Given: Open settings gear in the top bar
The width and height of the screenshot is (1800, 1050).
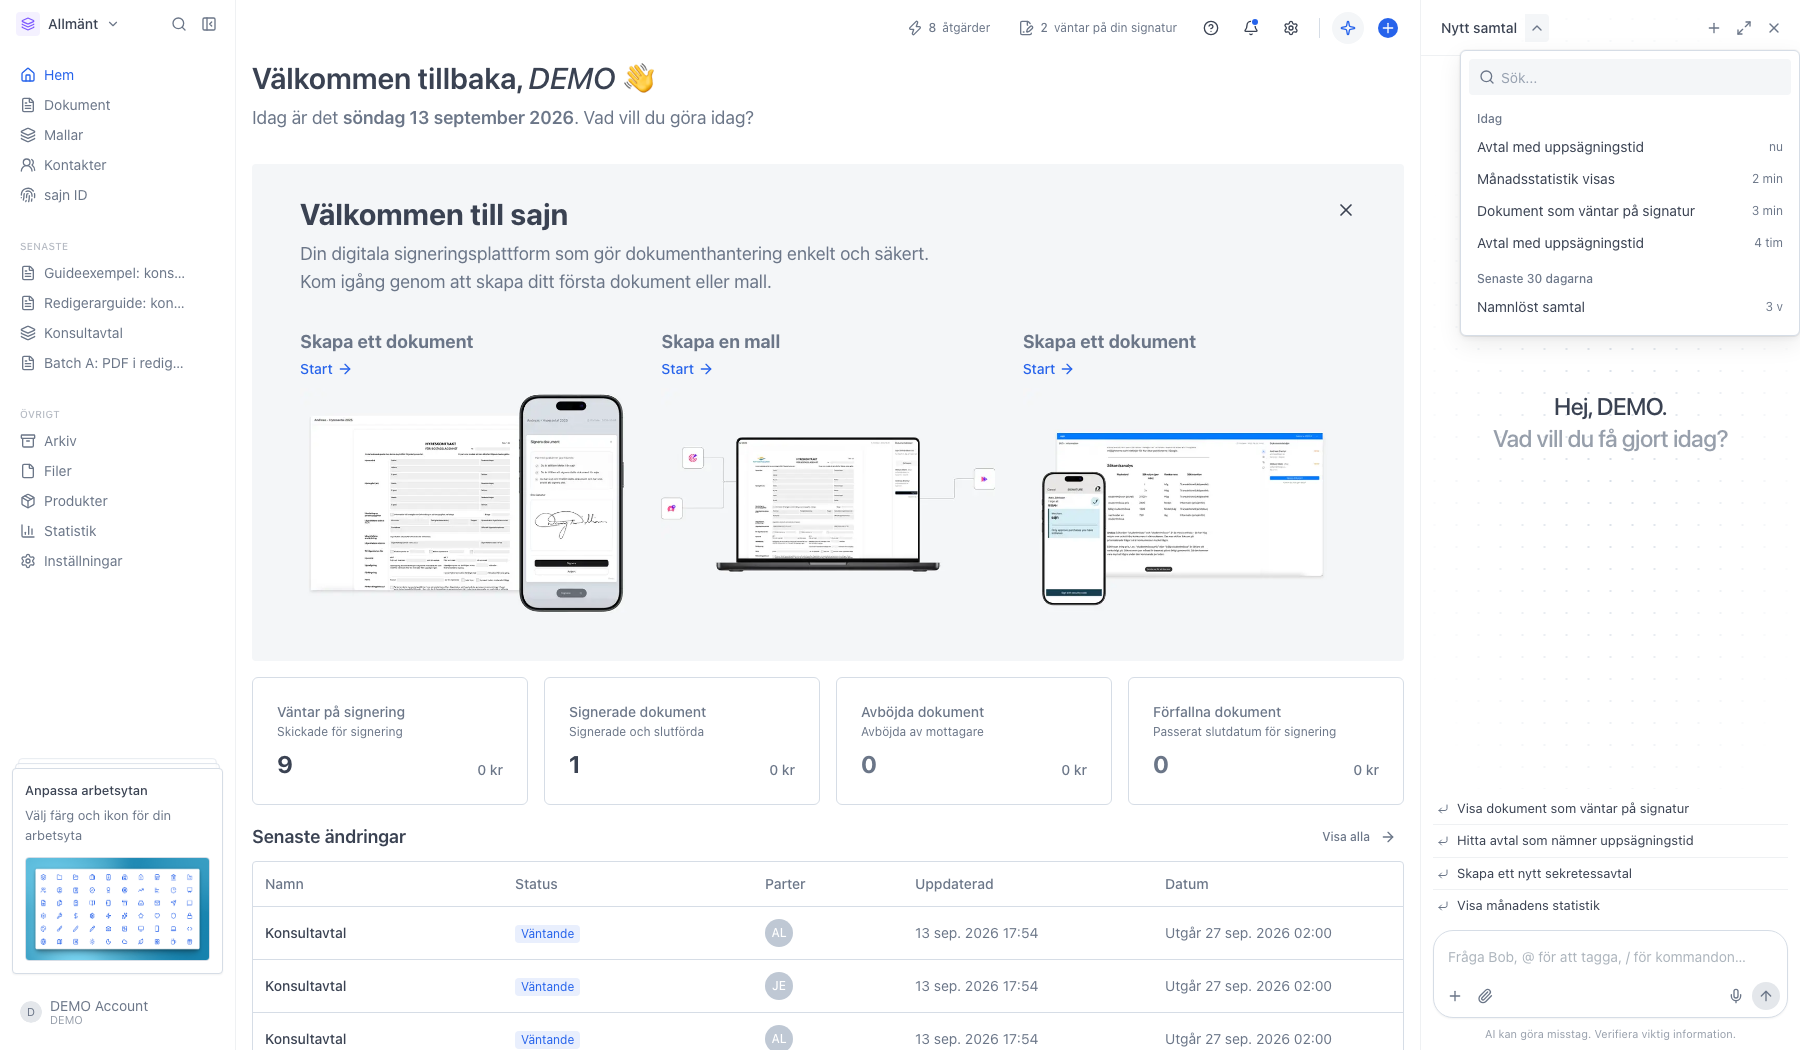Looking at the screenshot, I should pyautogui.click(x=1291, y=28).
